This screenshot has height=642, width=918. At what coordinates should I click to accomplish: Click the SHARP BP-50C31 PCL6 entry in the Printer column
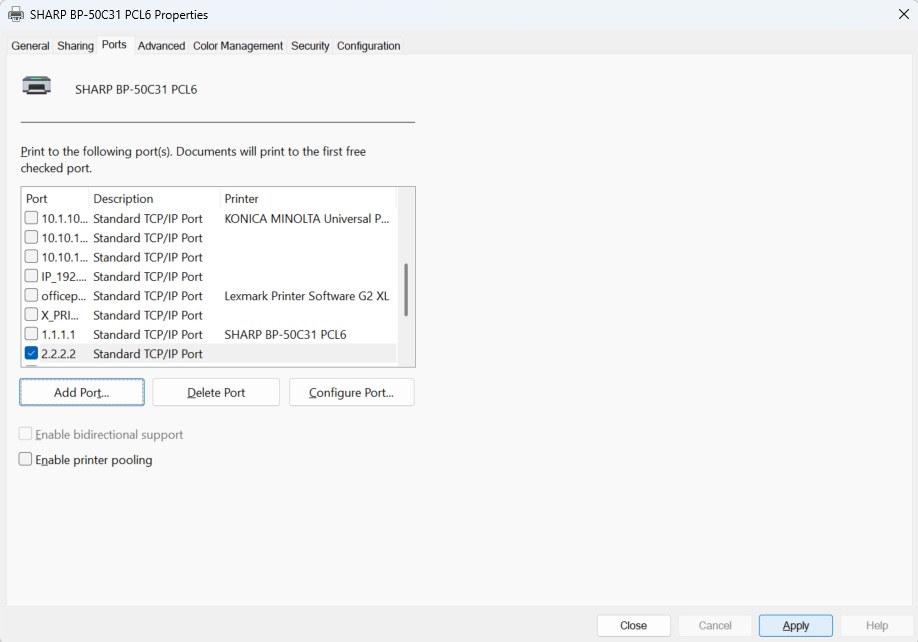tap(285, 334)
